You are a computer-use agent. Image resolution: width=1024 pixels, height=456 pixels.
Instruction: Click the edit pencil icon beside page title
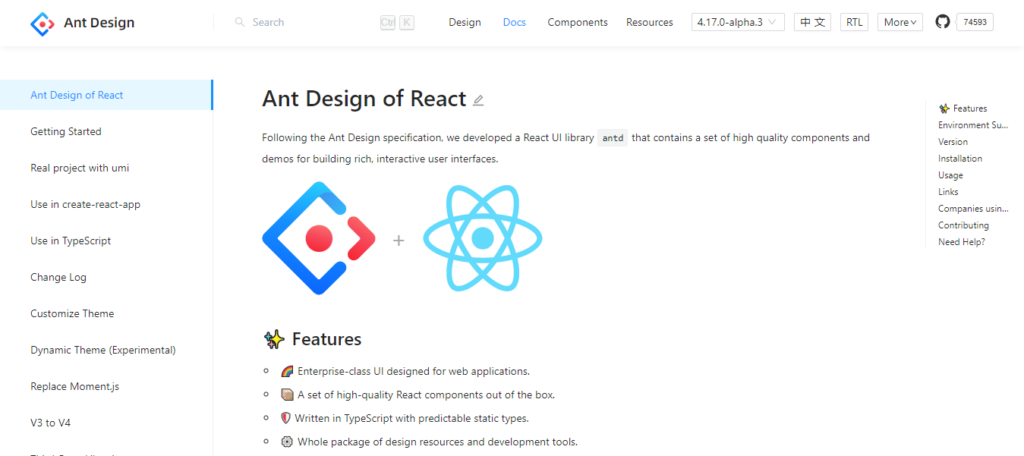pyautogui.click(x=478, y=100)
